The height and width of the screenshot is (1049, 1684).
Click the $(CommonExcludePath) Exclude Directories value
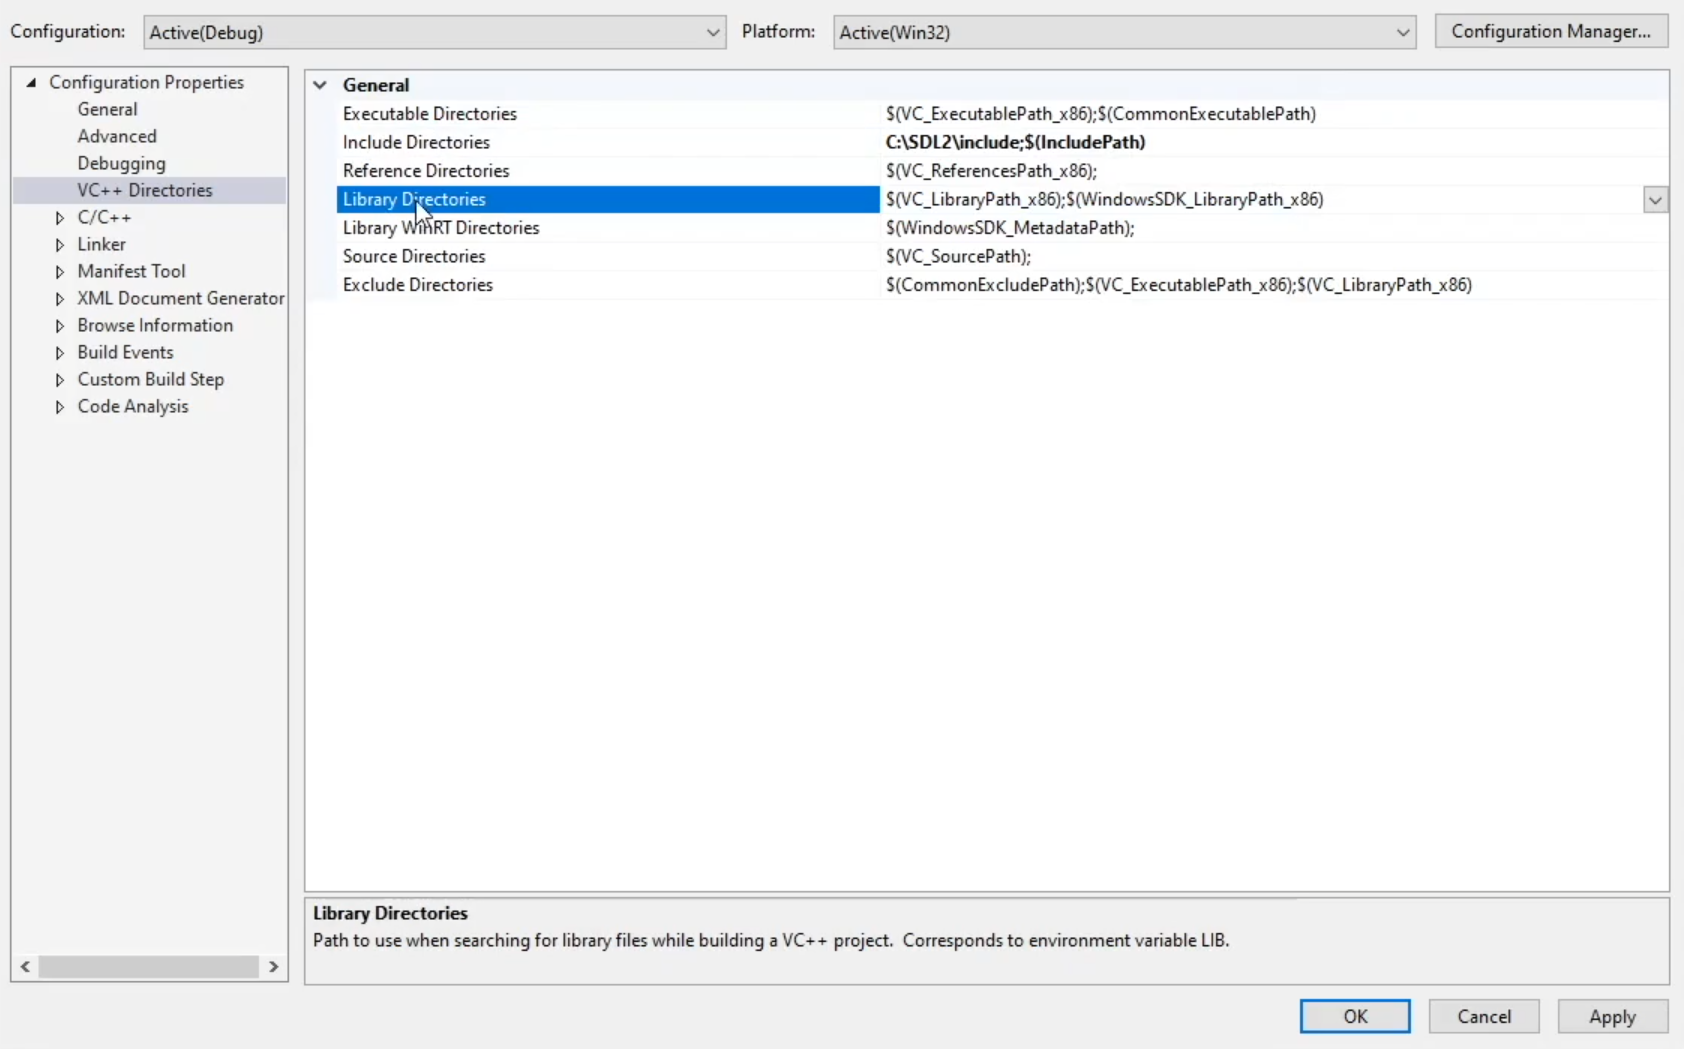pos(1178,285)
